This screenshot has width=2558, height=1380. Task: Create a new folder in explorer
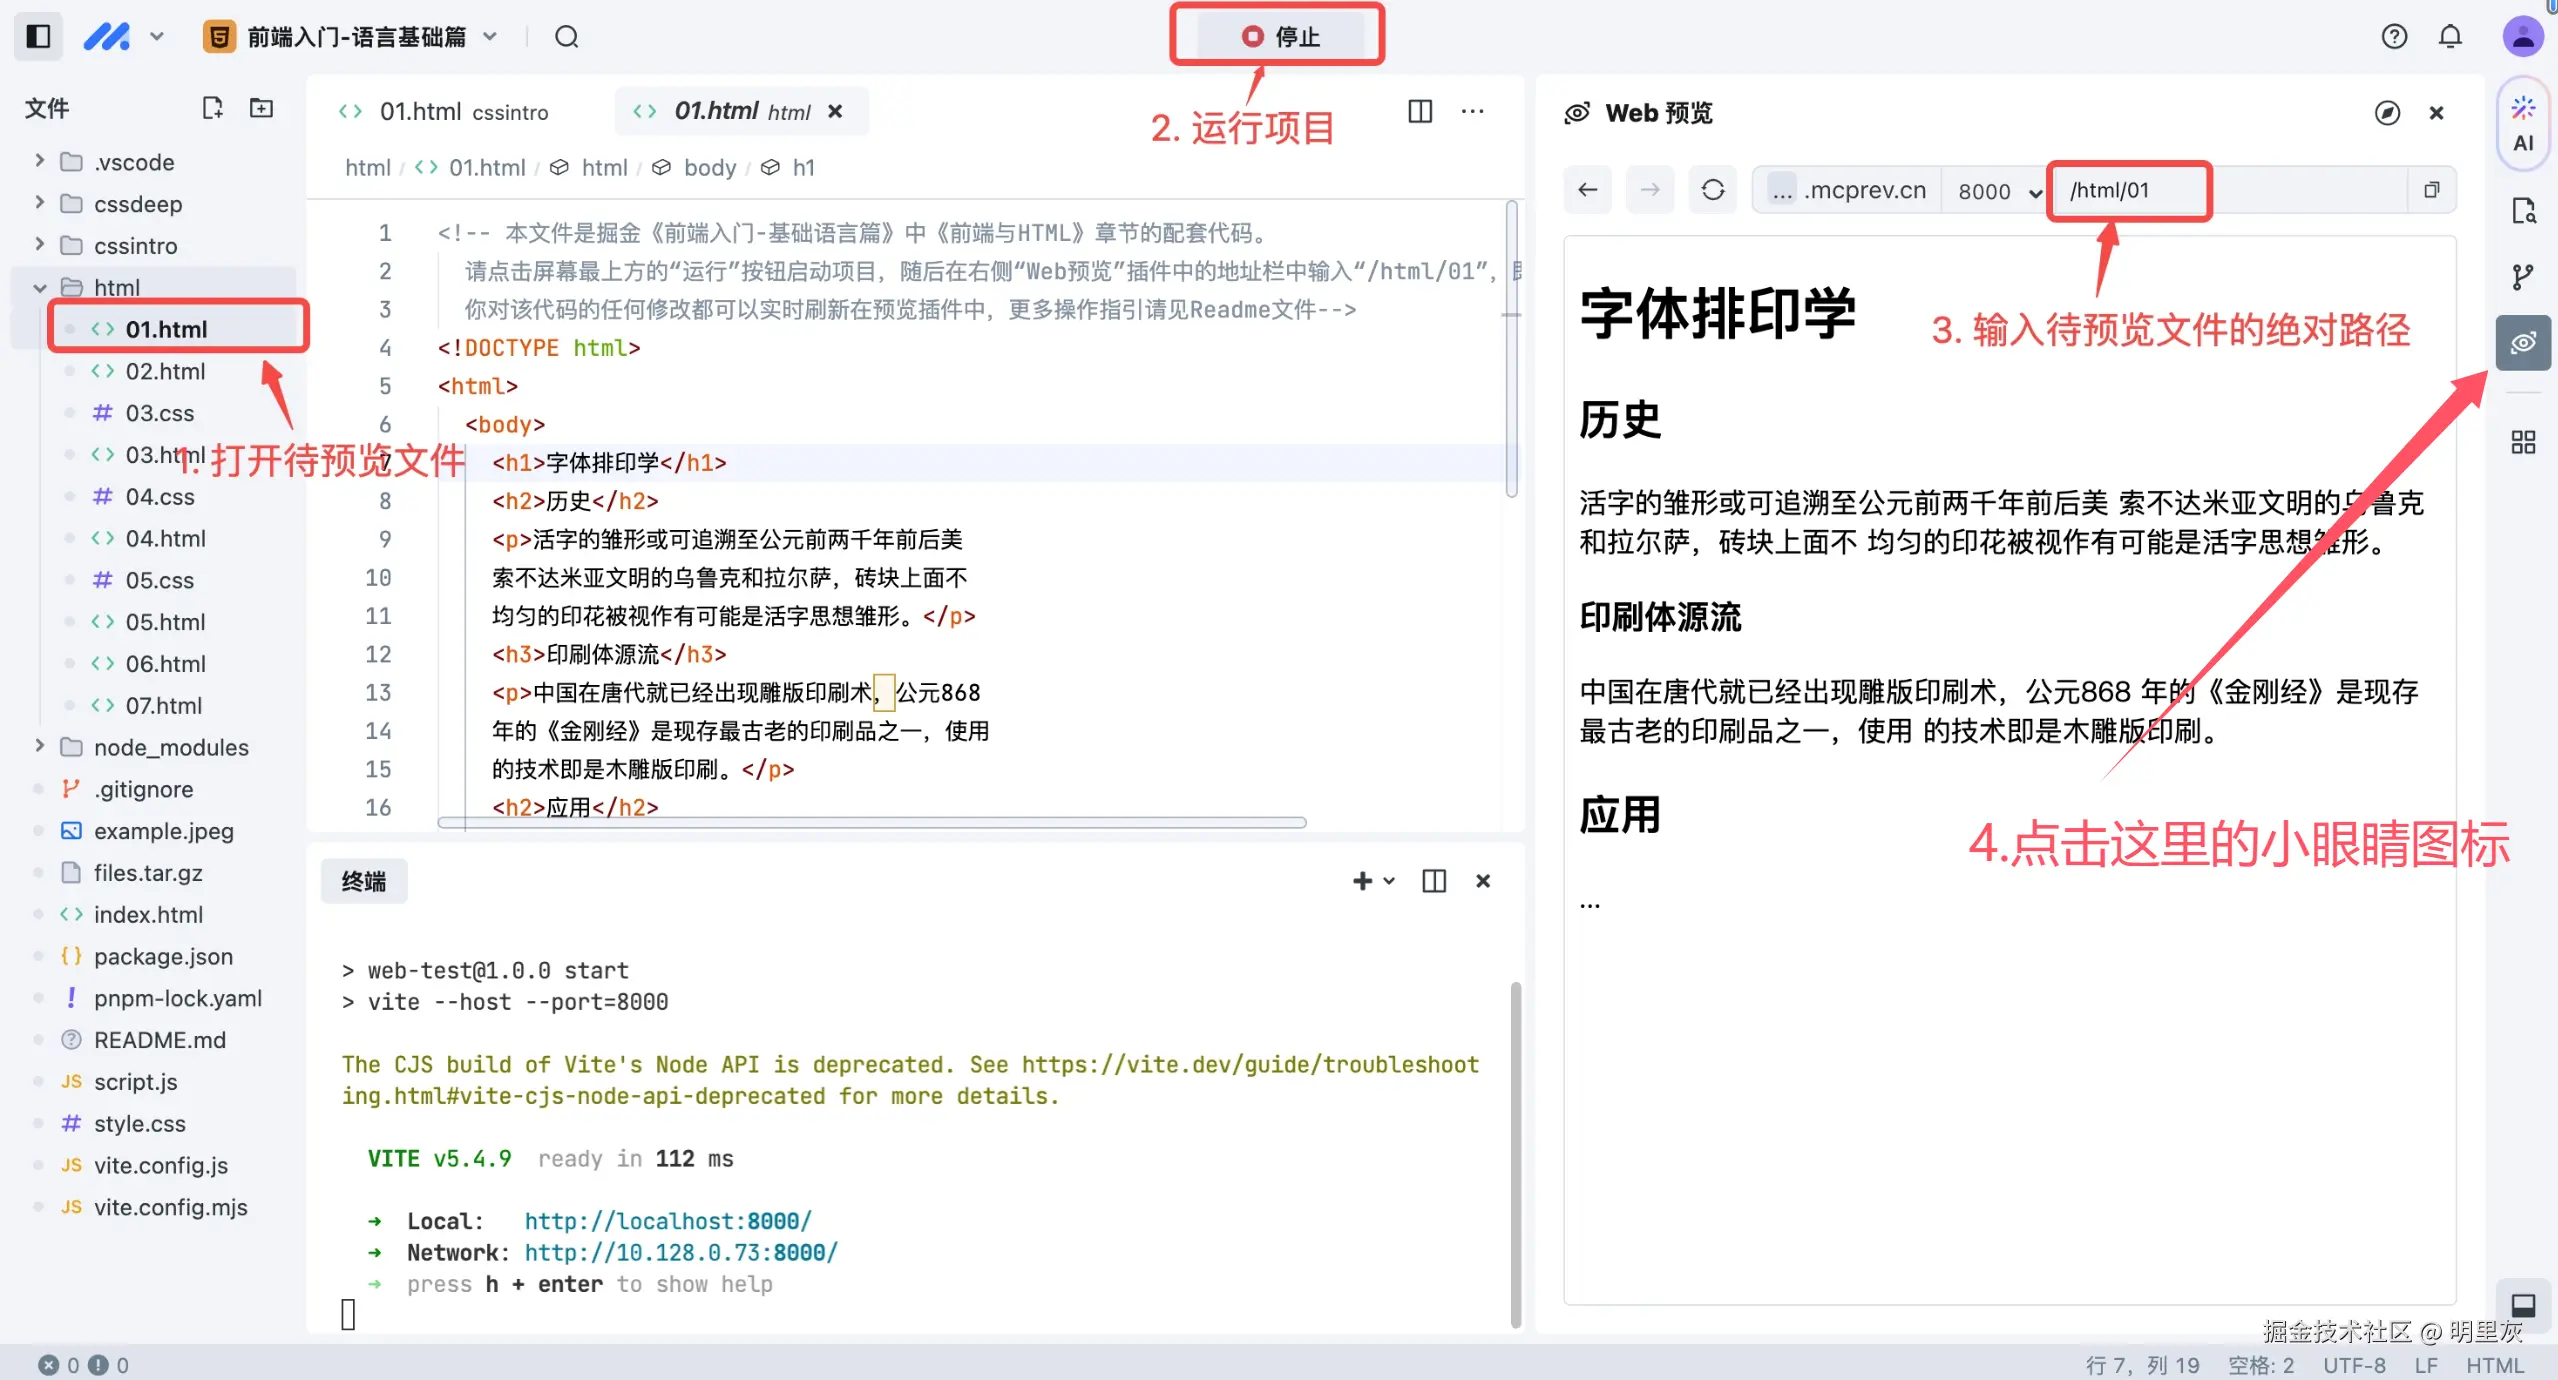coord(261,108)
